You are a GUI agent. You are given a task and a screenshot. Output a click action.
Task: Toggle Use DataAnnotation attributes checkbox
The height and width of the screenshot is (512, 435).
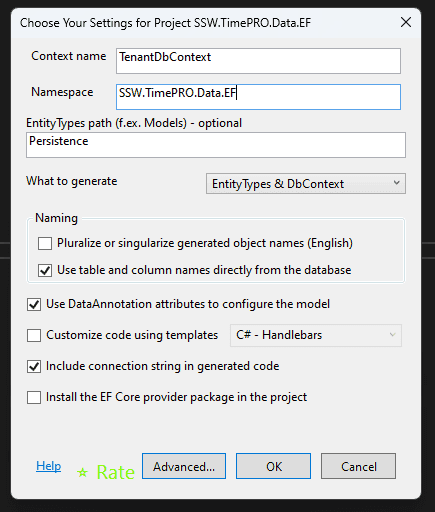pyautogui.click(x=34, y=304)
